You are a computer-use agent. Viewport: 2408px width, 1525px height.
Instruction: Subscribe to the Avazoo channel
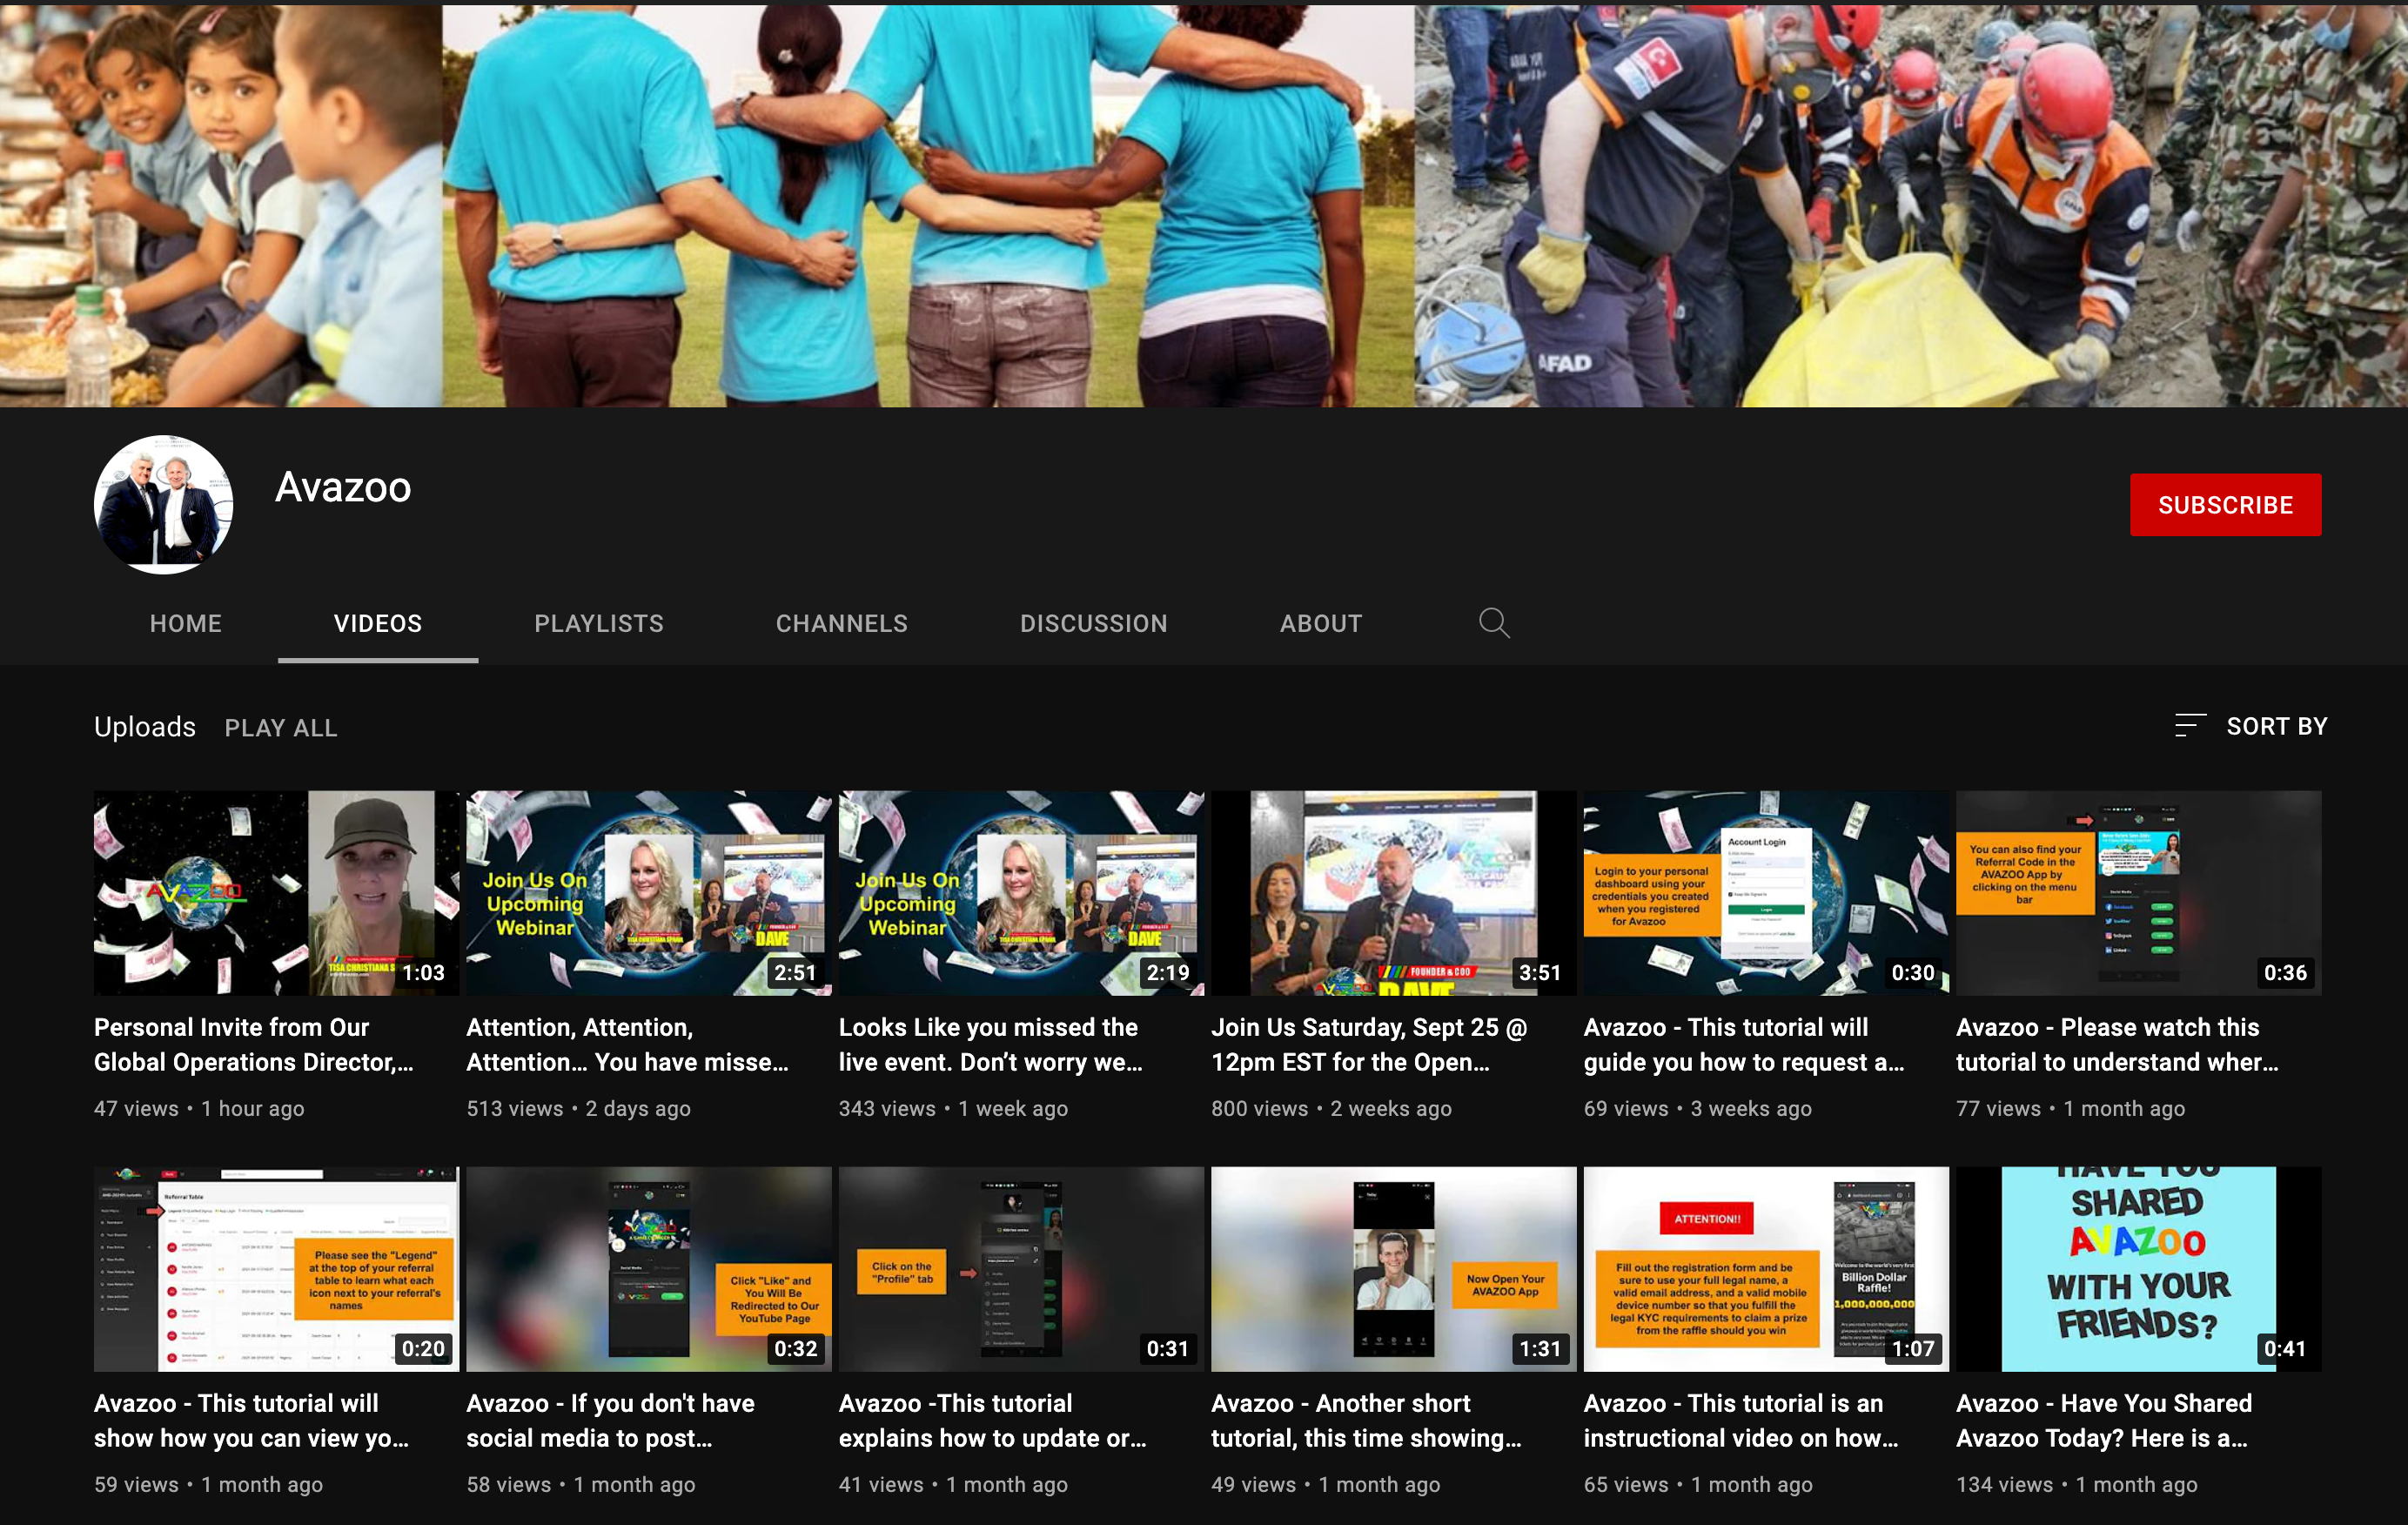pyautogui.click(x=2225, y=505)
